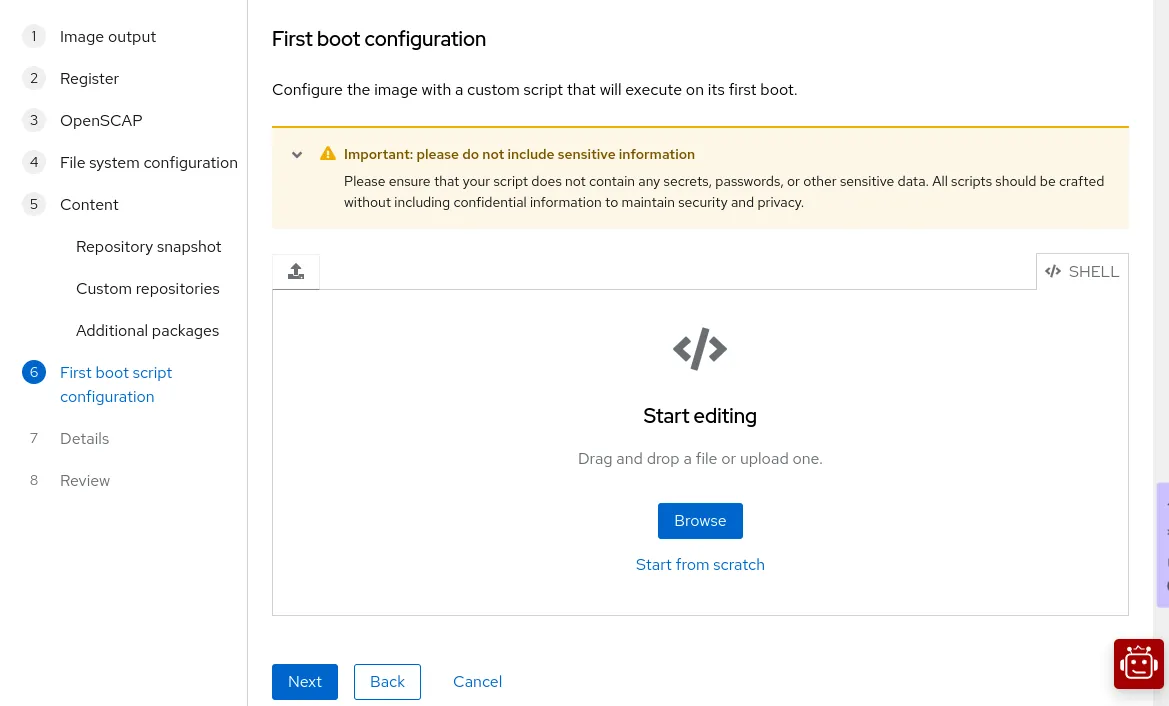Click the upload file icon button
Screen dimensions: 1169x706
296,272
